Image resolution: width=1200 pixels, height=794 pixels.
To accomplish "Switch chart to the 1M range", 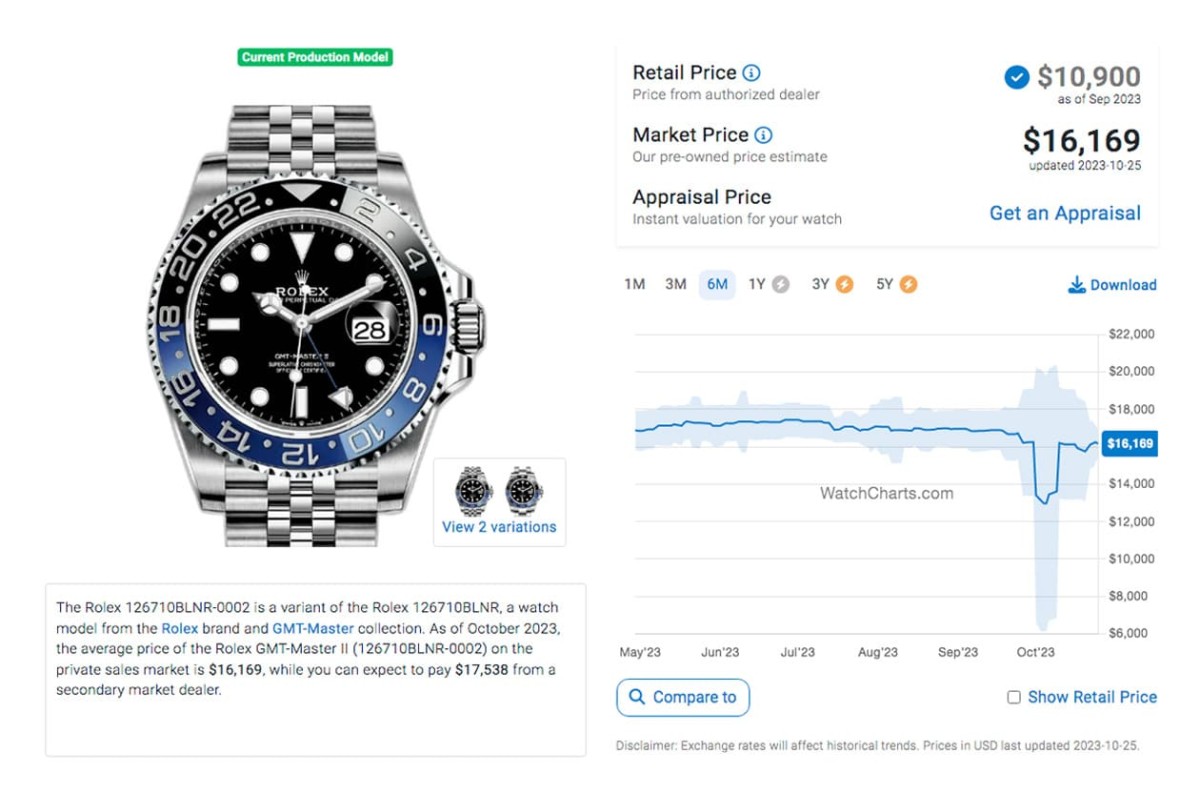I will click(x=634, y=285).
